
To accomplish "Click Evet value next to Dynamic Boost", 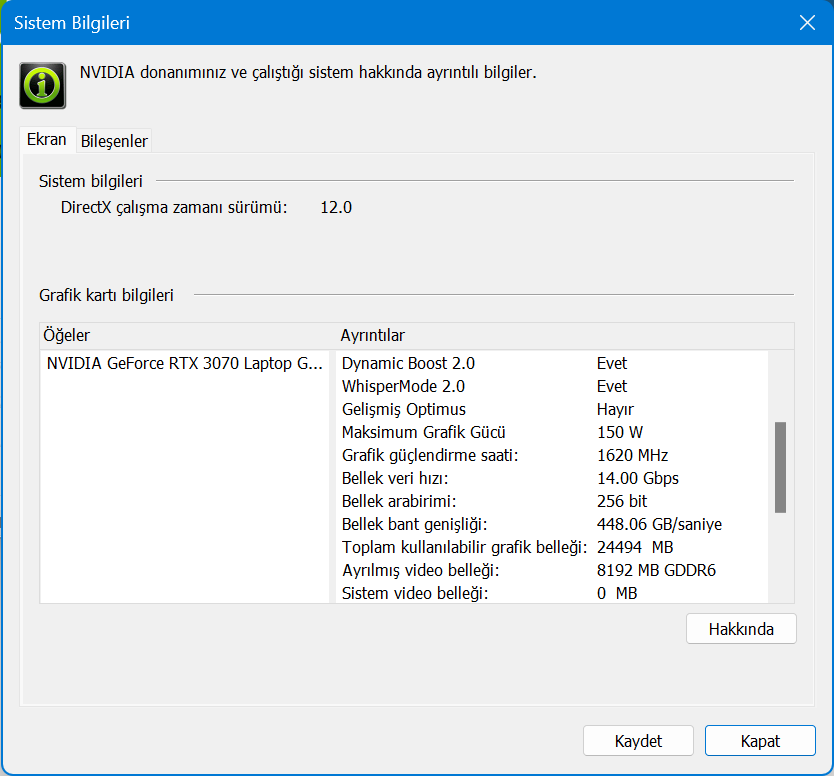I will (612, 363).
